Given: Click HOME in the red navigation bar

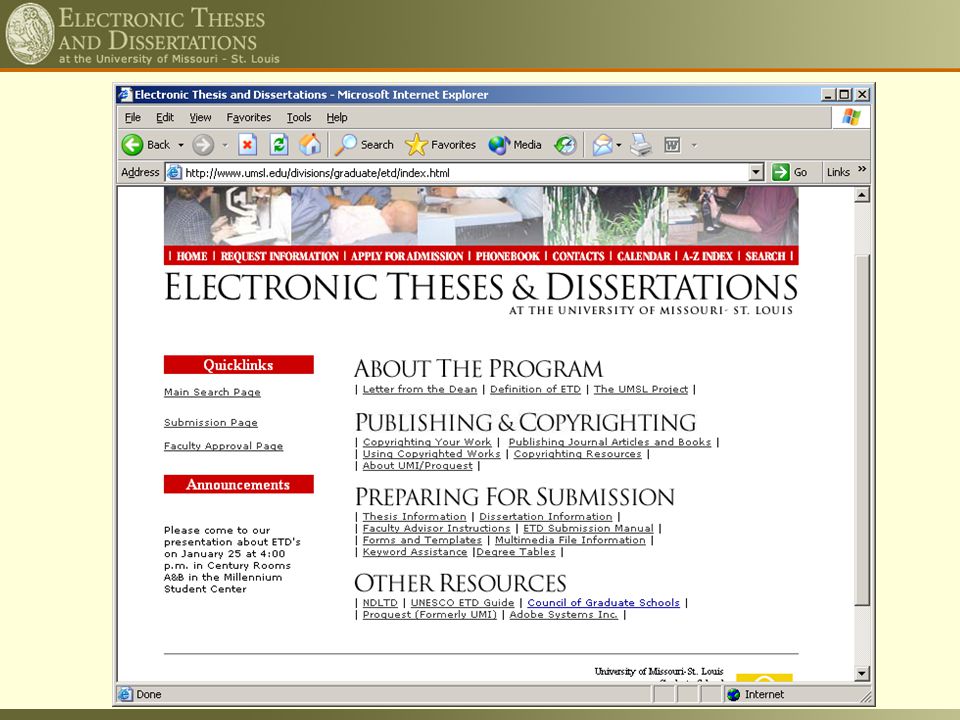Looking at the screenshot, I should point(192,256).
